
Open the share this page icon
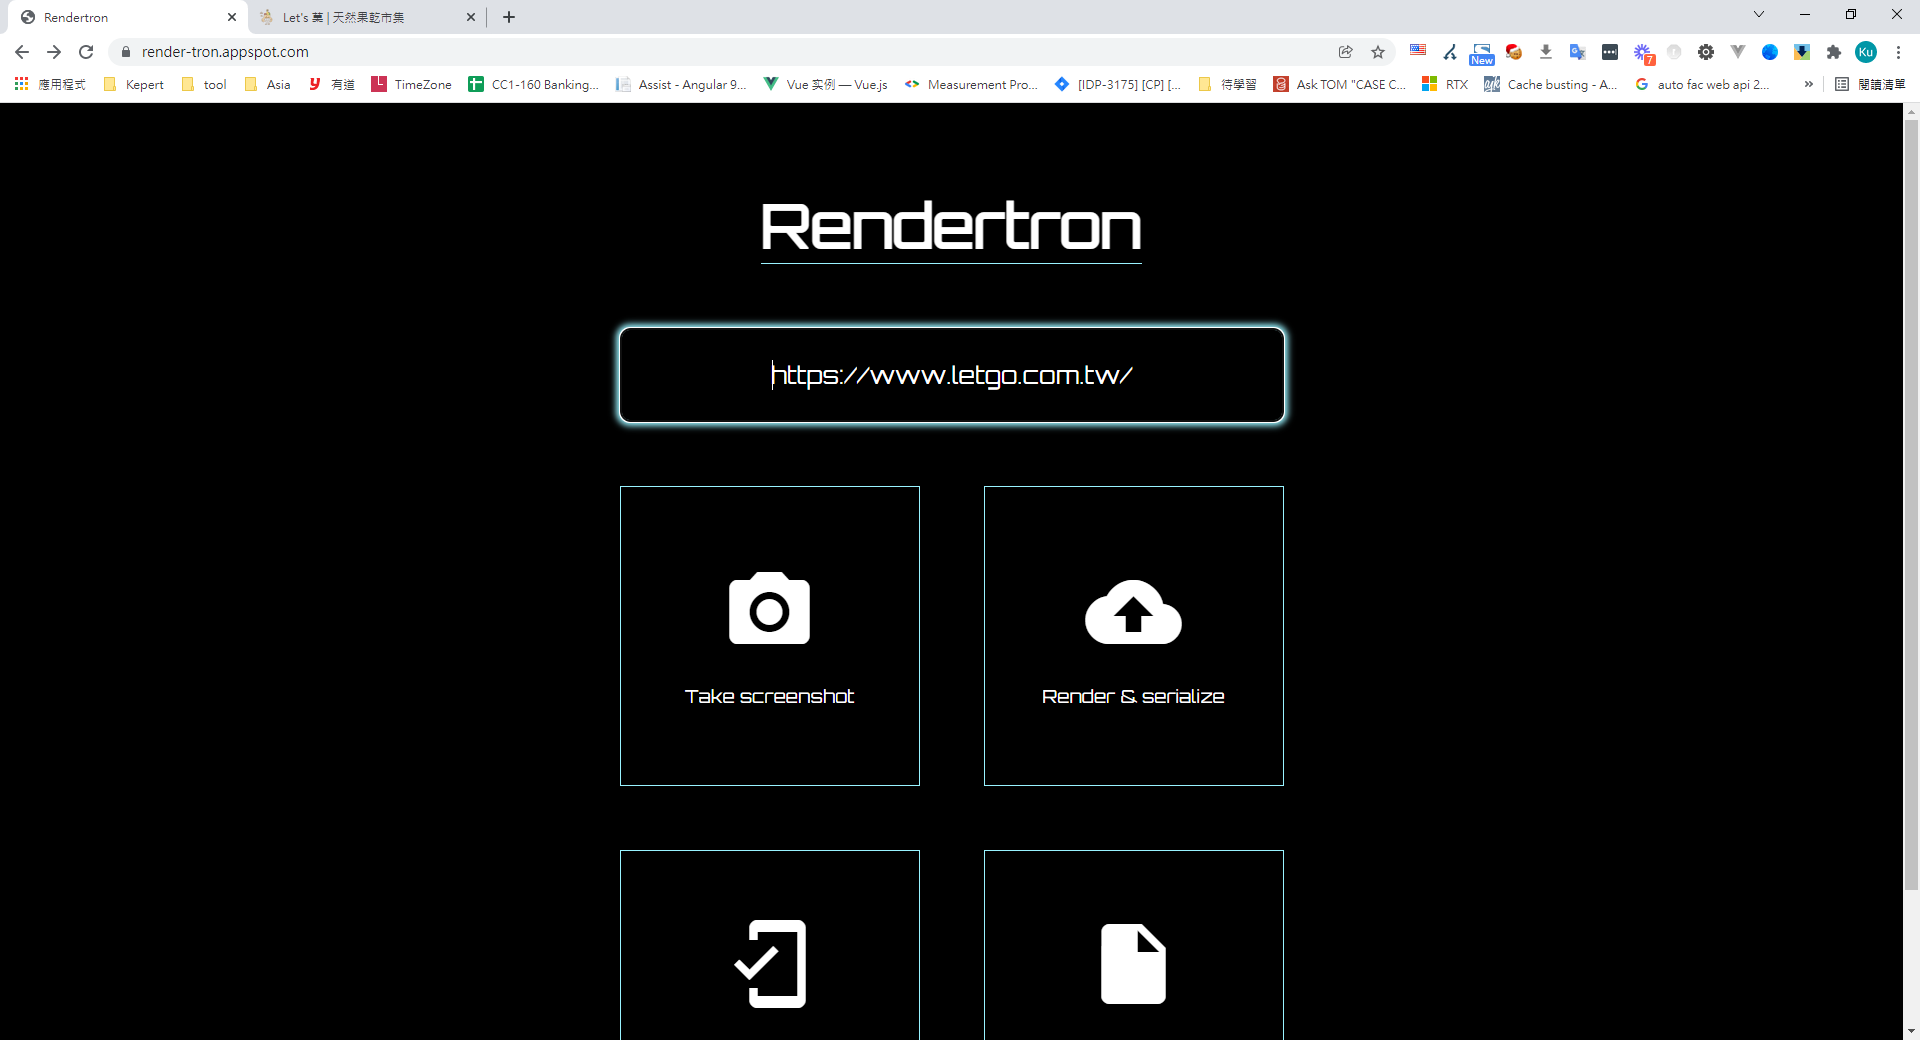coord(1346,52)
